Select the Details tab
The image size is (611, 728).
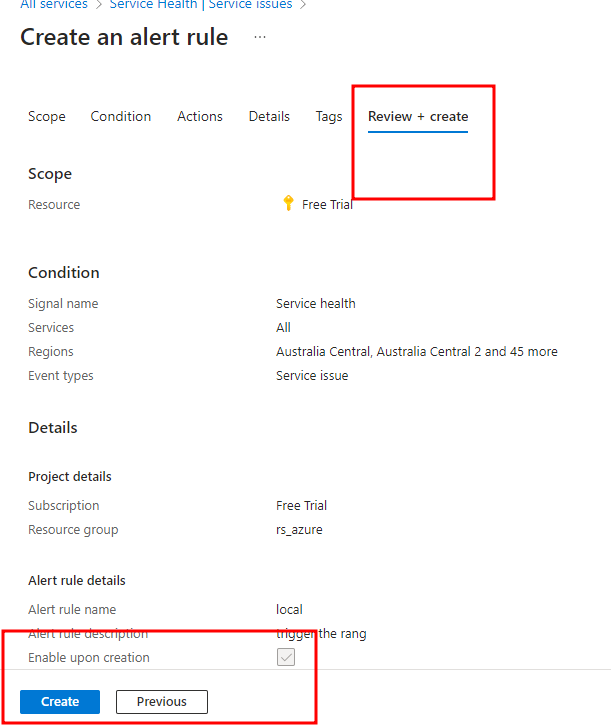(269, 116)
